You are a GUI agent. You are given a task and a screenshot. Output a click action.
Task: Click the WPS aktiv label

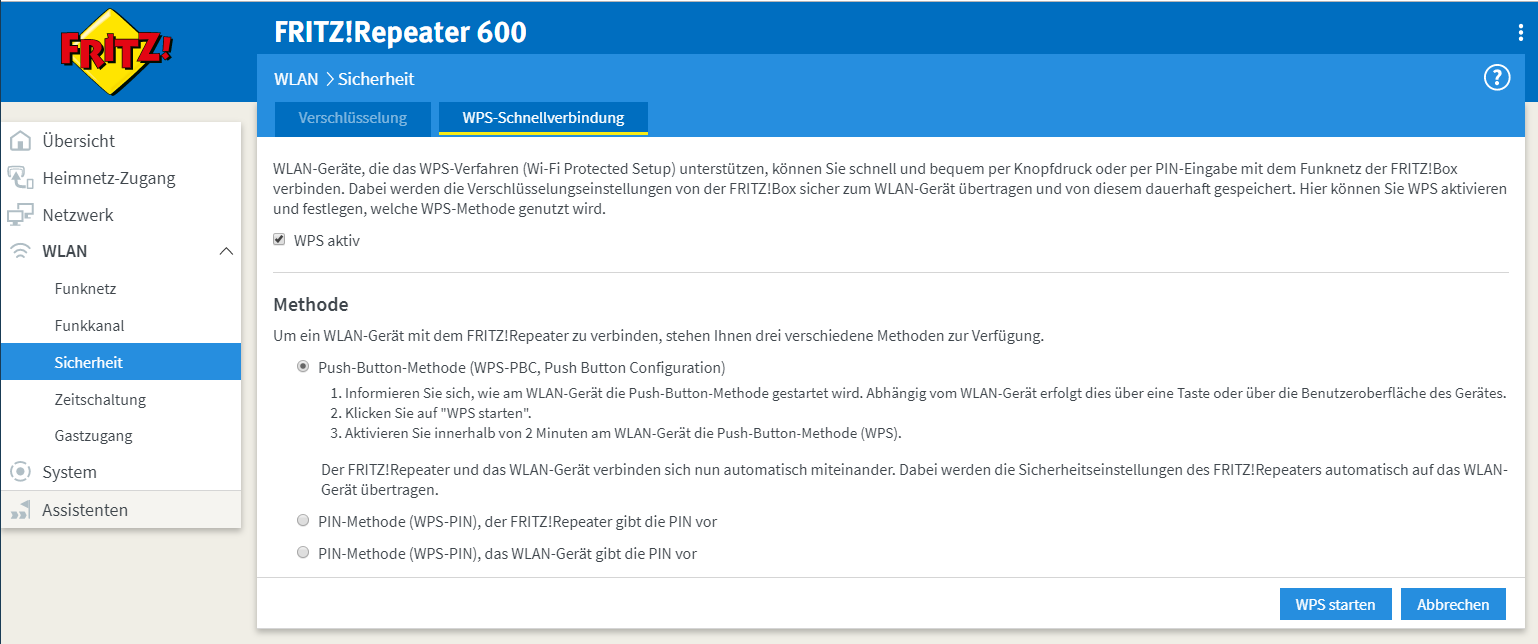[x=327, y=240]
